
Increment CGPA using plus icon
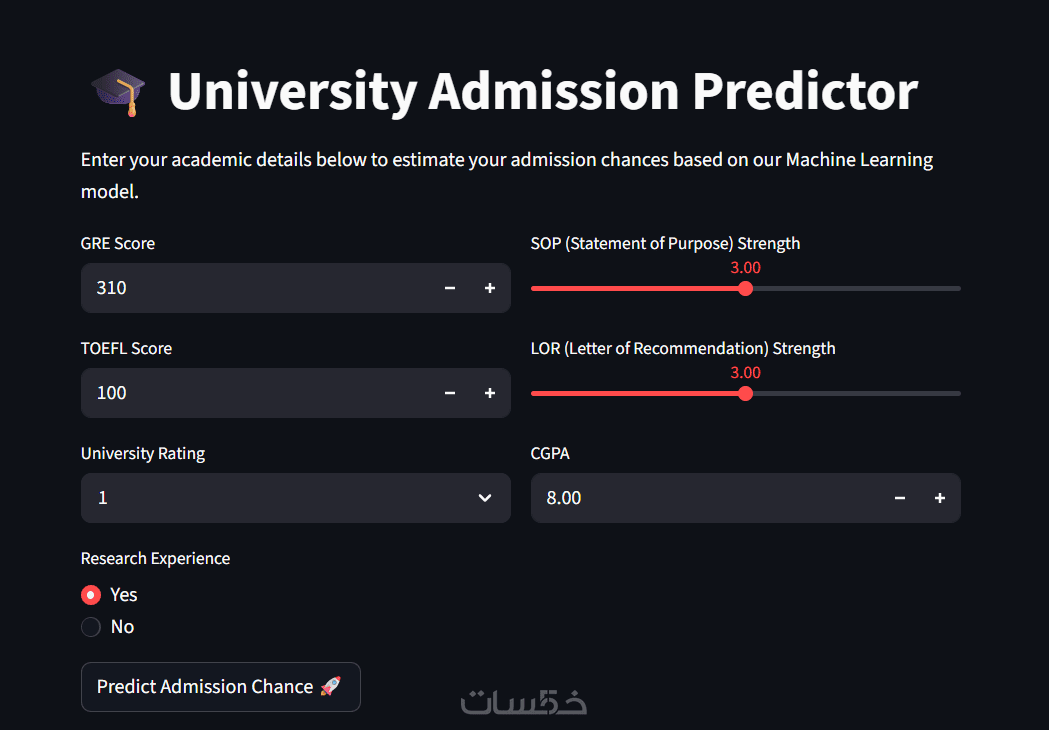point(940,498)
